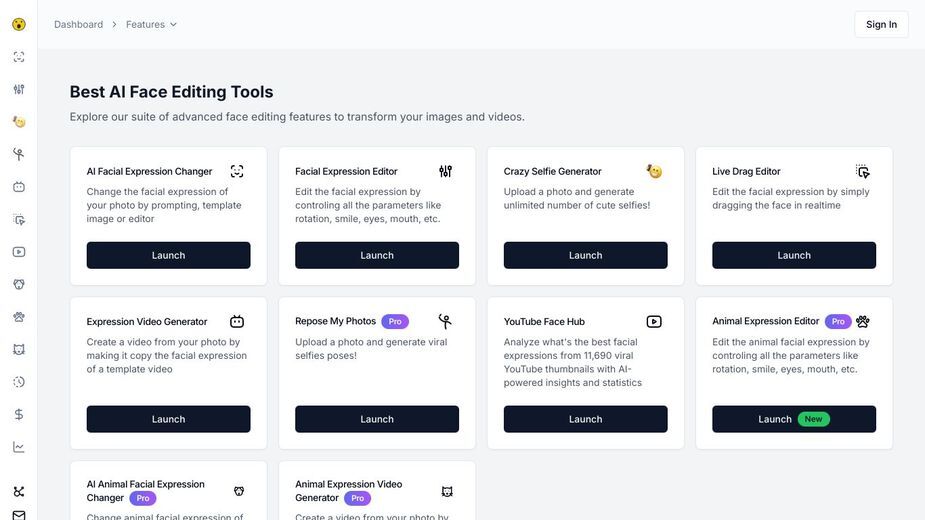Image resolution: width=925 pixels, height=520 pixels.
Task: Open the face scan icon in sidebar
Action: point(19,57)
